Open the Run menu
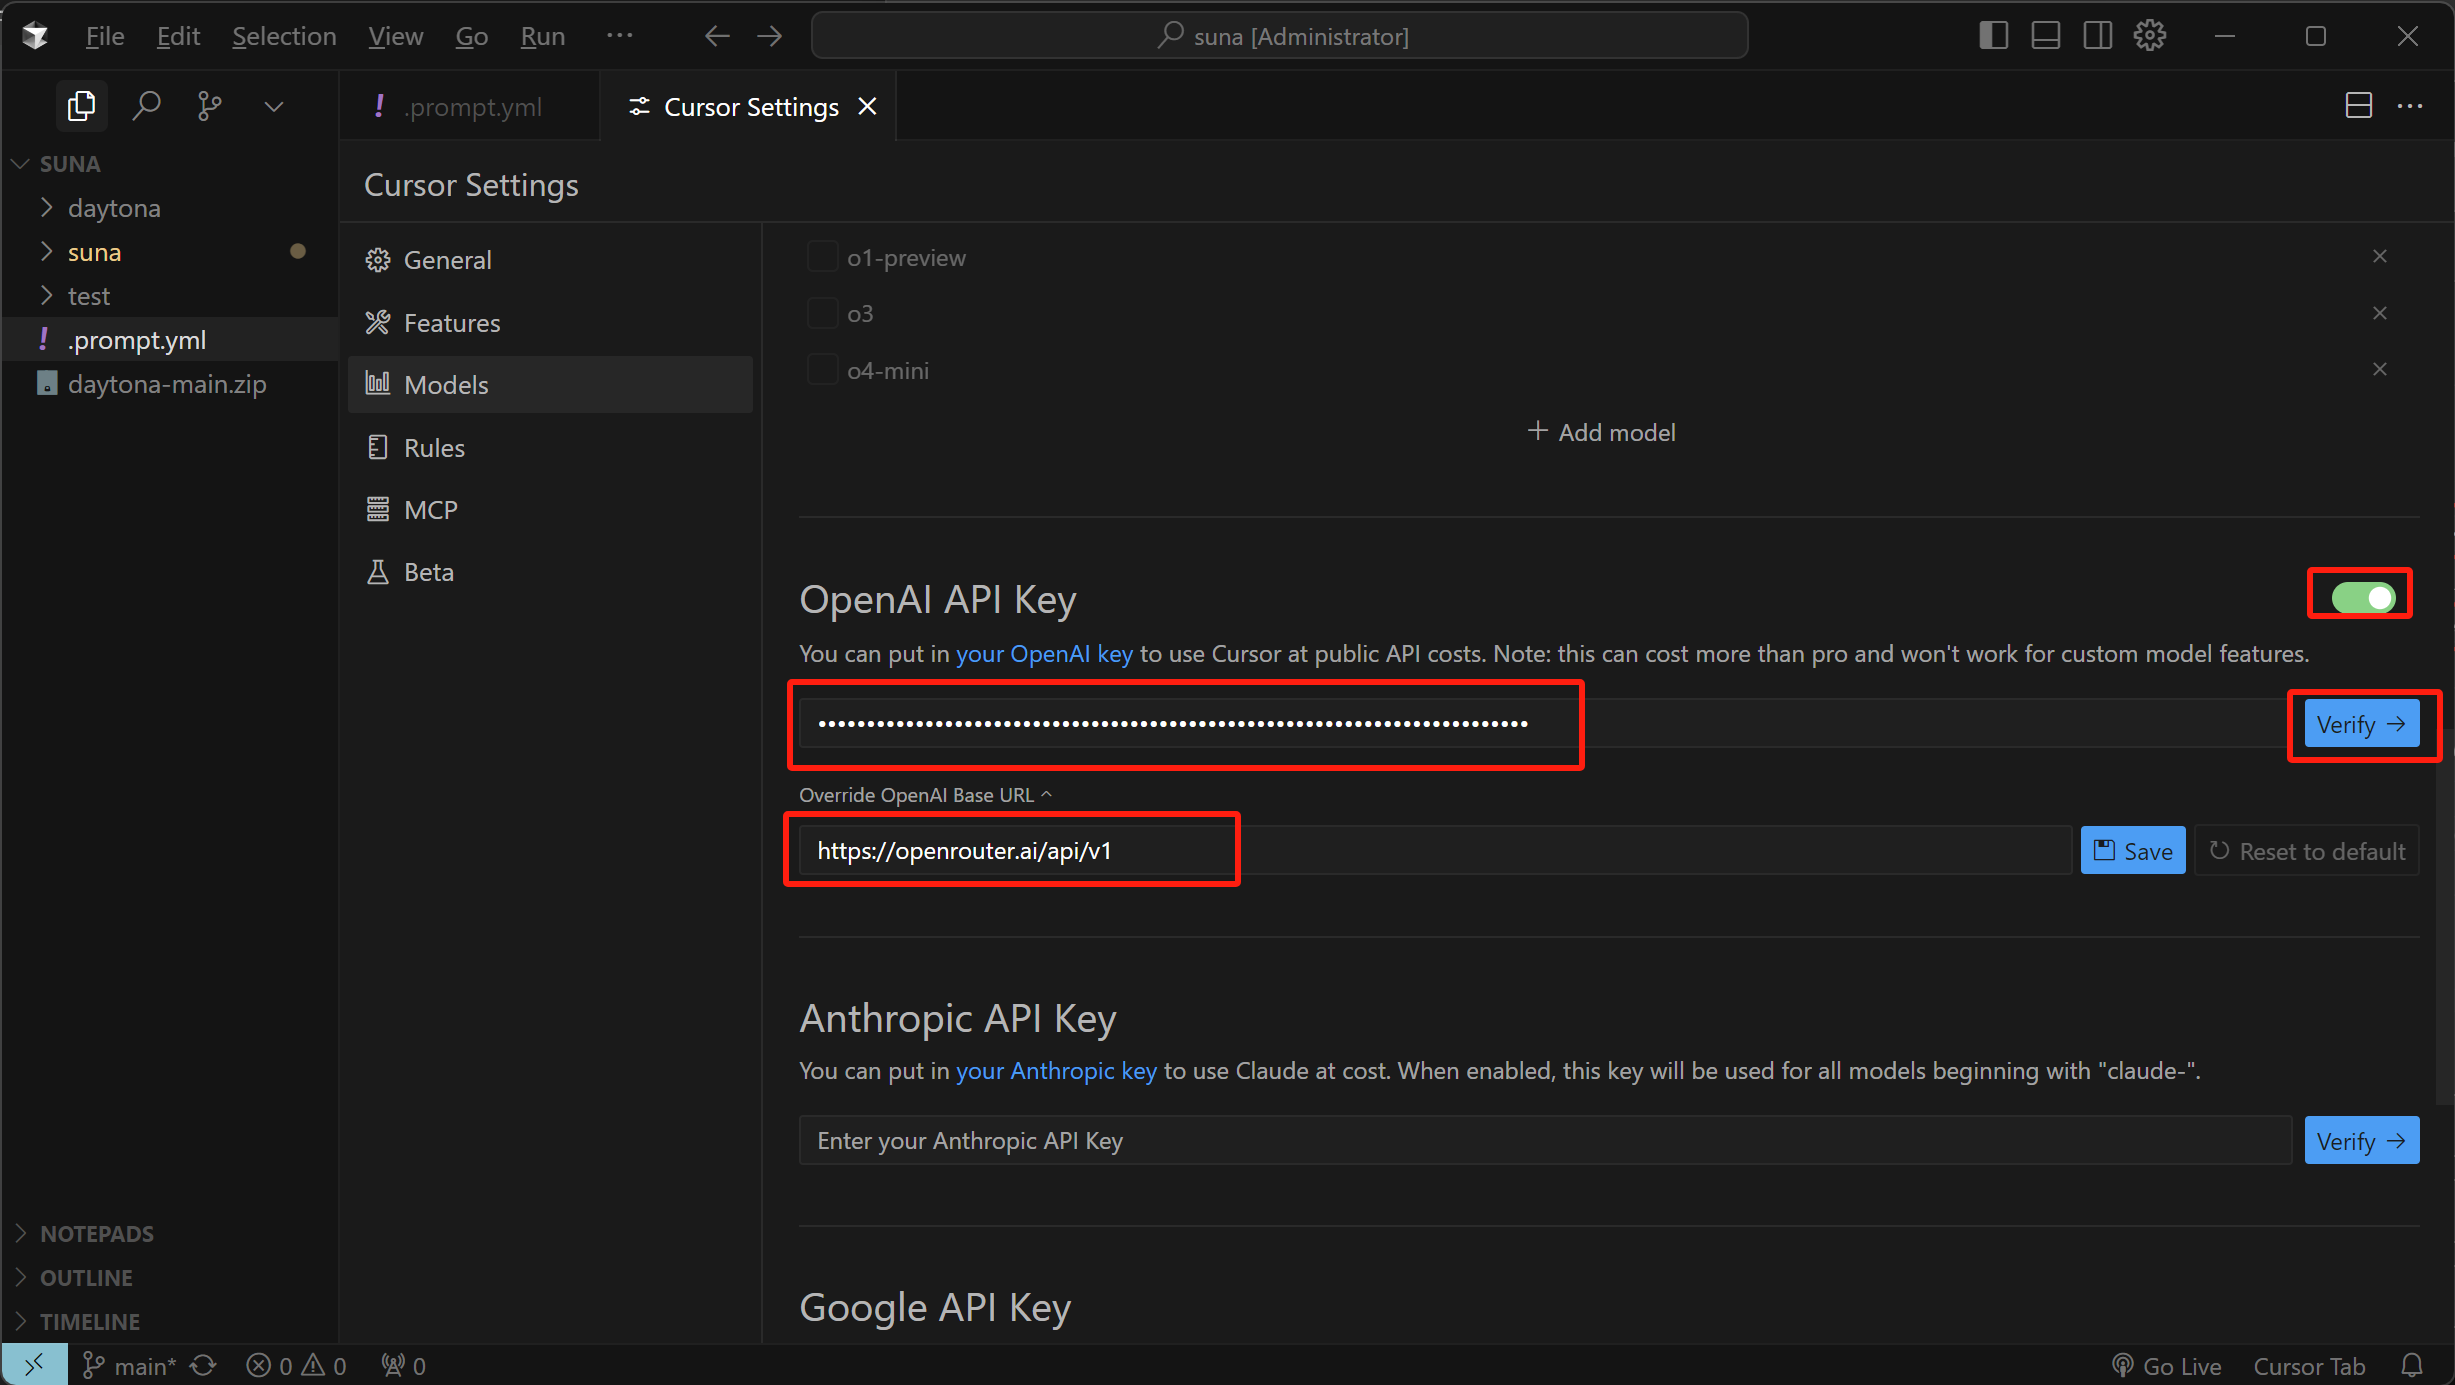The width and height of the screenshot is (2455, 1385). [x=543, y=36]
